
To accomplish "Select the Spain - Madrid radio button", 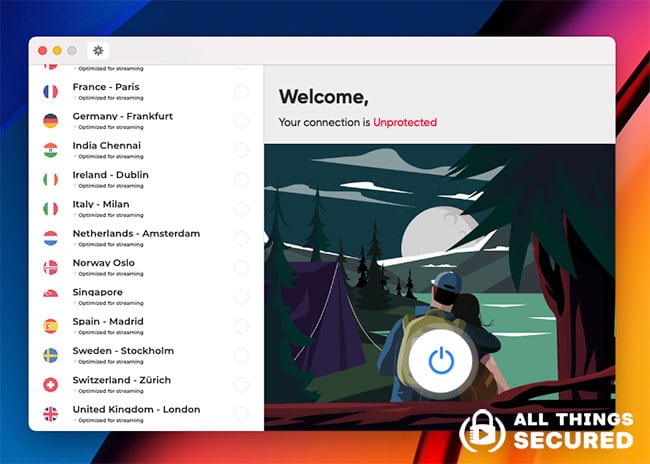I will 241,326.
